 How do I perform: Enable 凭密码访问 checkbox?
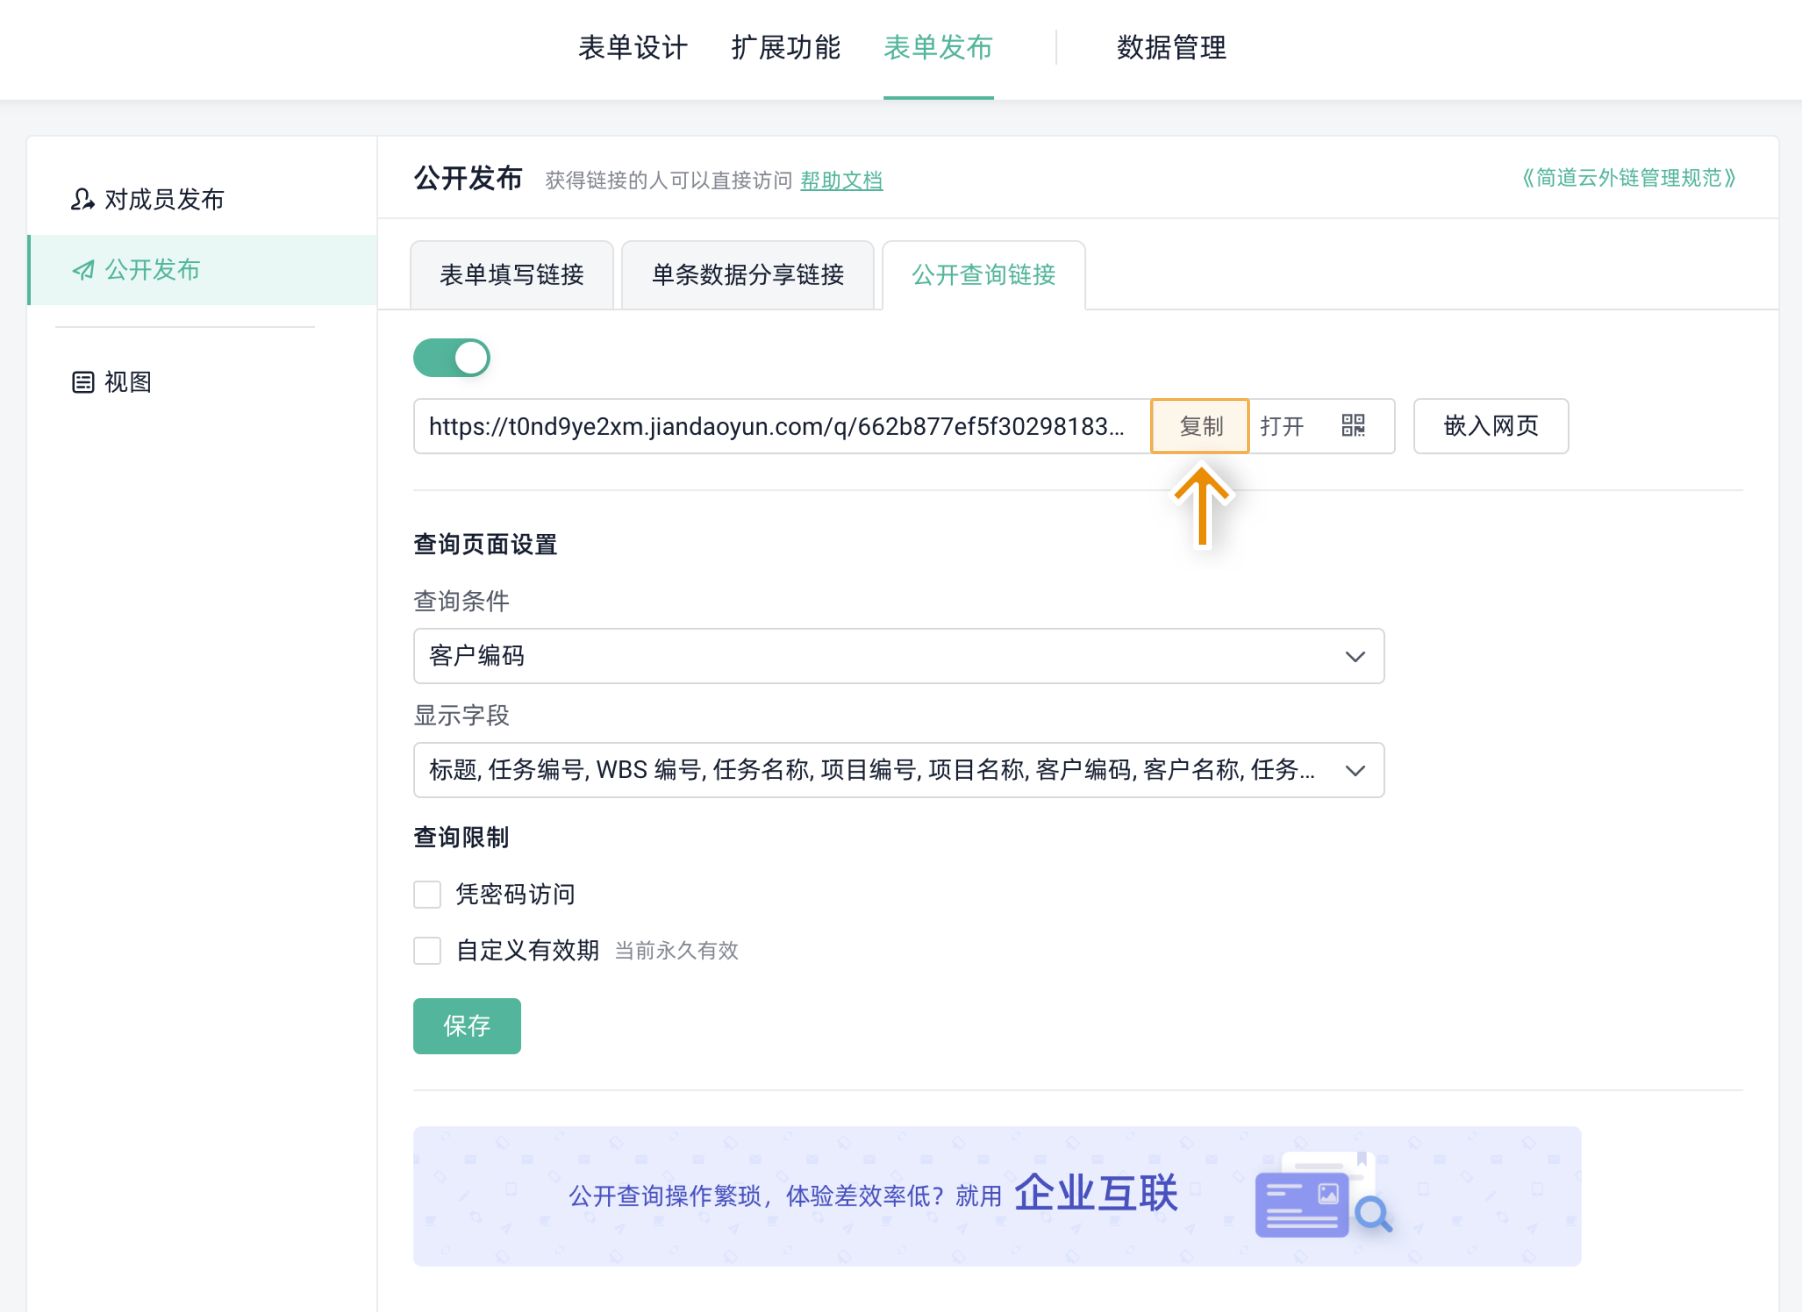point(428,894)
